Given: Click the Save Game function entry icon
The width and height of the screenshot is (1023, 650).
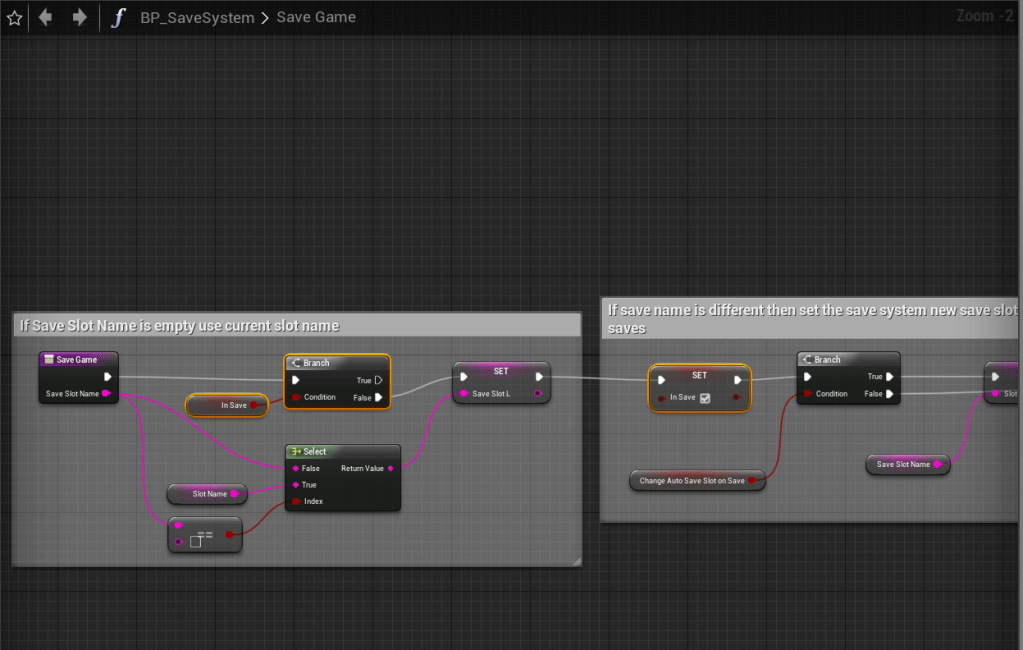Looking at the screenshot, I should [x=48, y=359].
